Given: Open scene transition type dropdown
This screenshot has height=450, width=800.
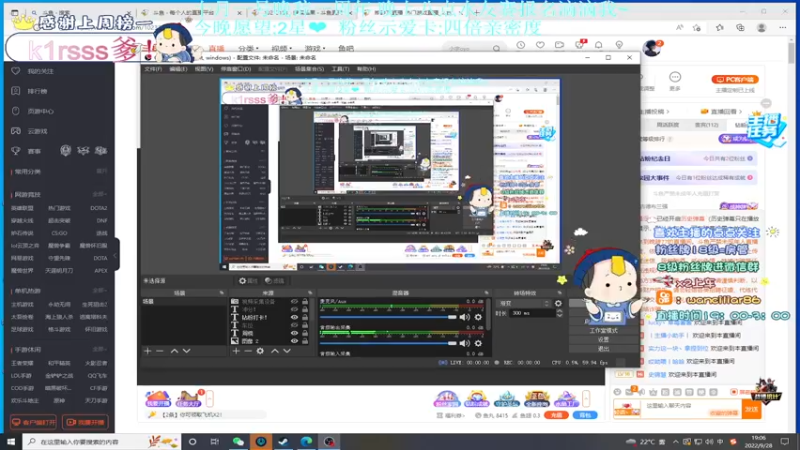Looking at the screenshot, I should 523,304.
